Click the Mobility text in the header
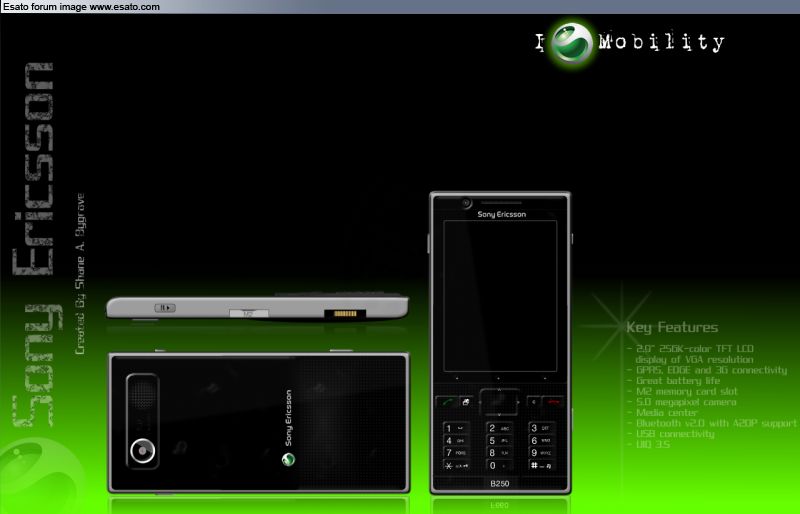The width and height of the screenshot is (800, 514). click(x=661, y=42)
